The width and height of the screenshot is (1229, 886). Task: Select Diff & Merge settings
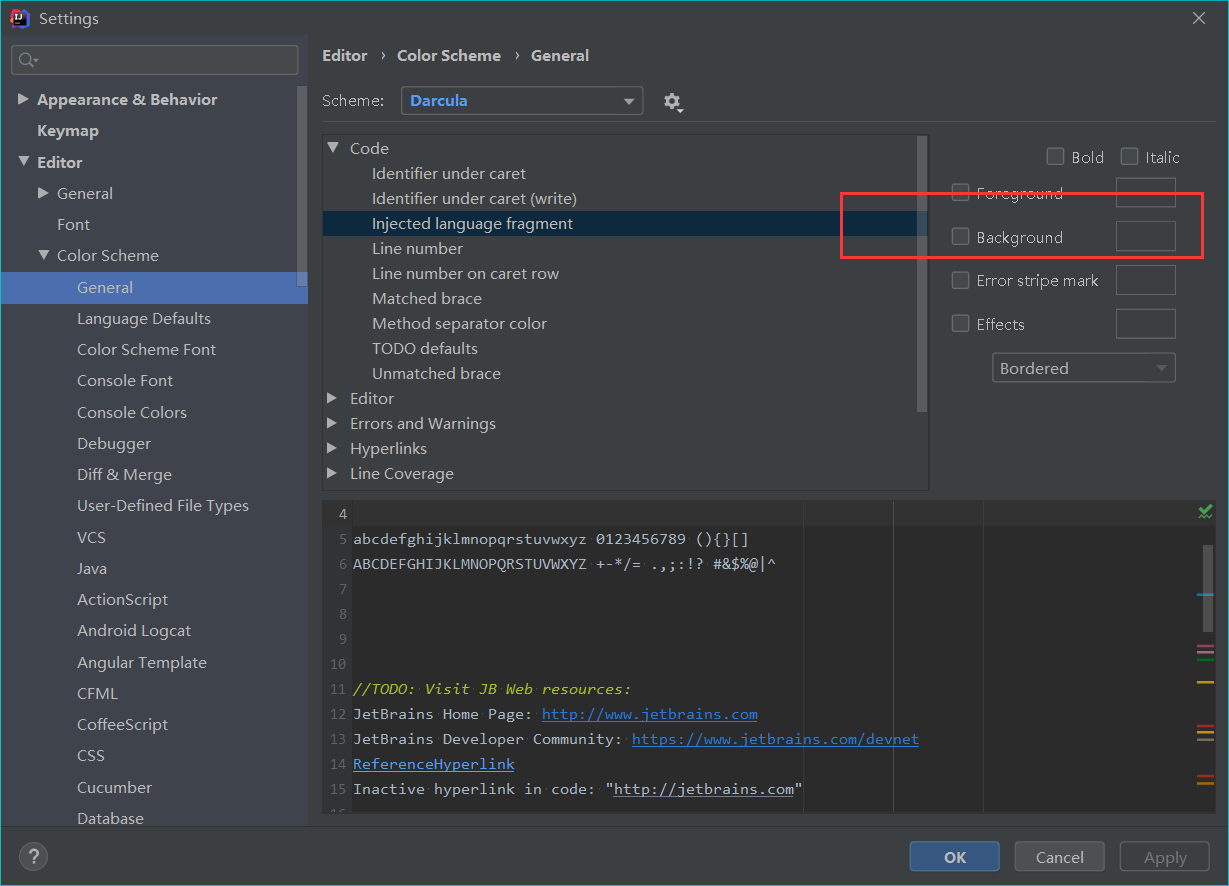pos(124,475)
